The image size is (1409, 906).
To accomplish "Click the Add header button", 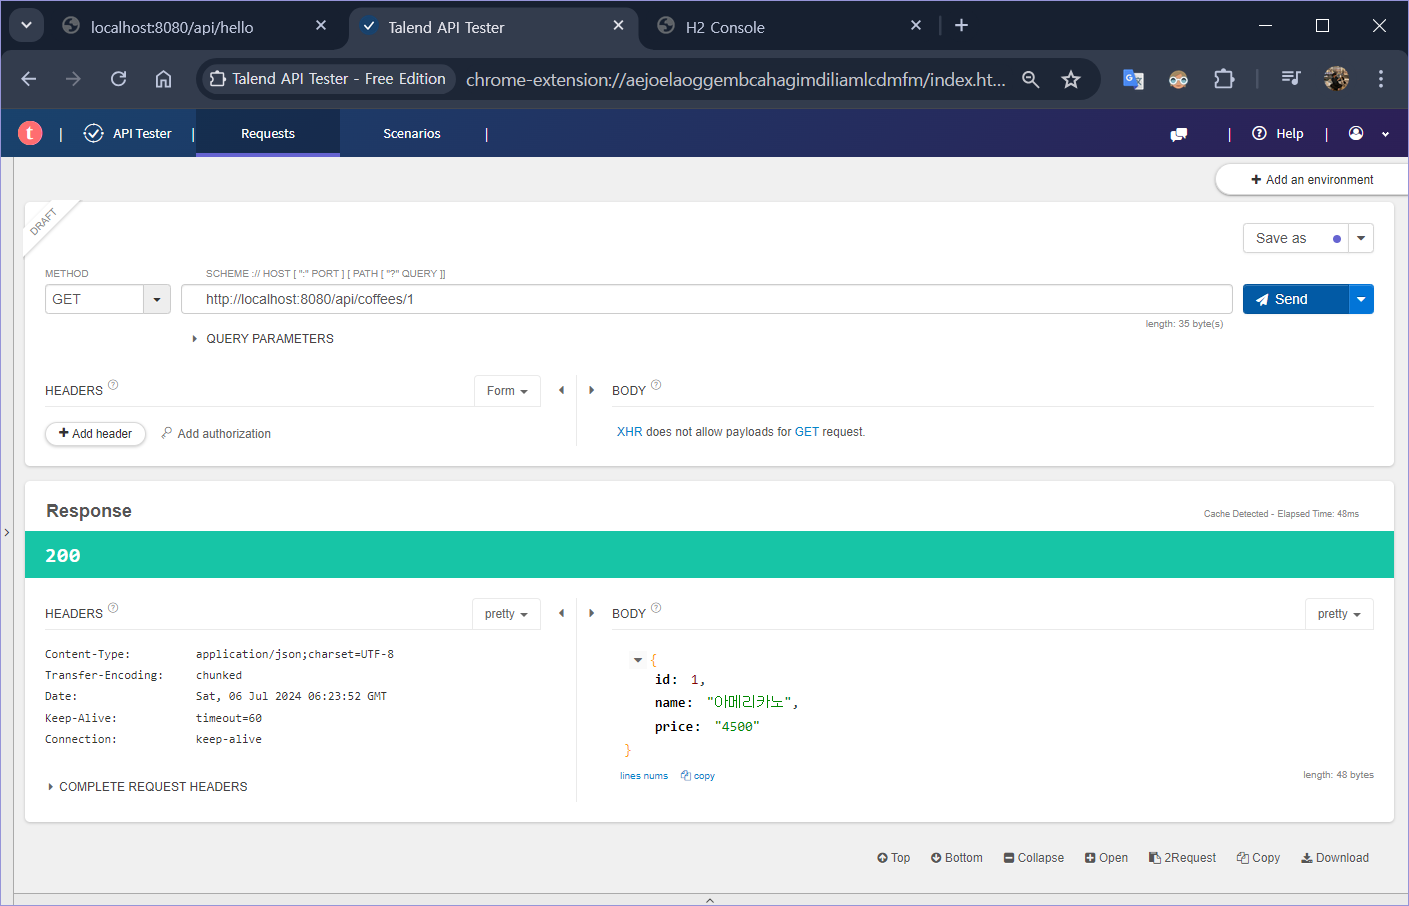I will click(x=95, y=434).
